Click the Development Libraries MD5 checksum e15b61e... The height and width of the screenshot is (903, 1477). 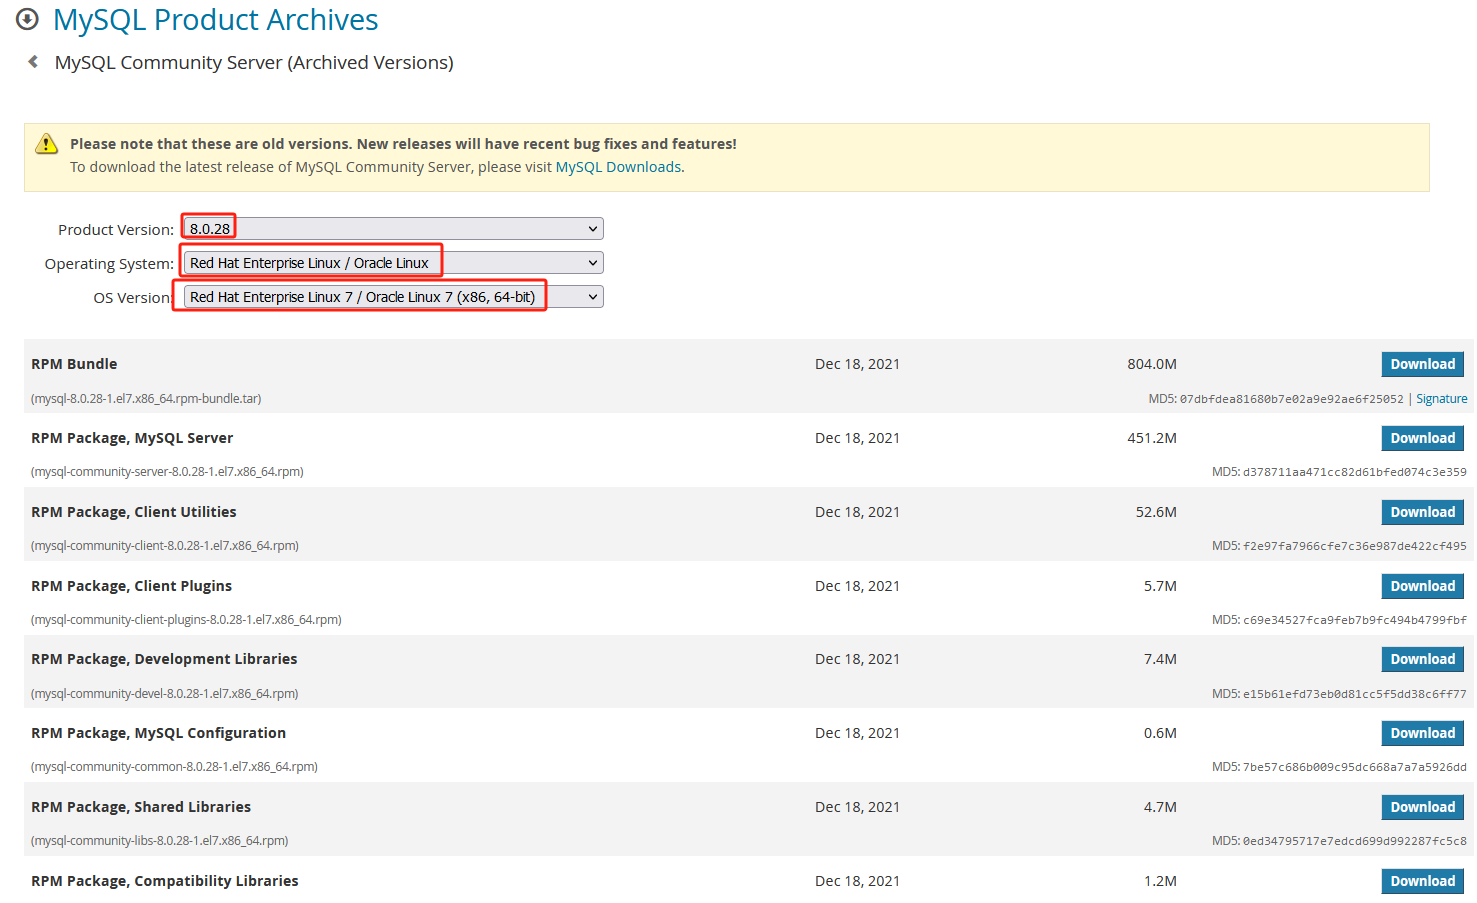point(1355,694)
